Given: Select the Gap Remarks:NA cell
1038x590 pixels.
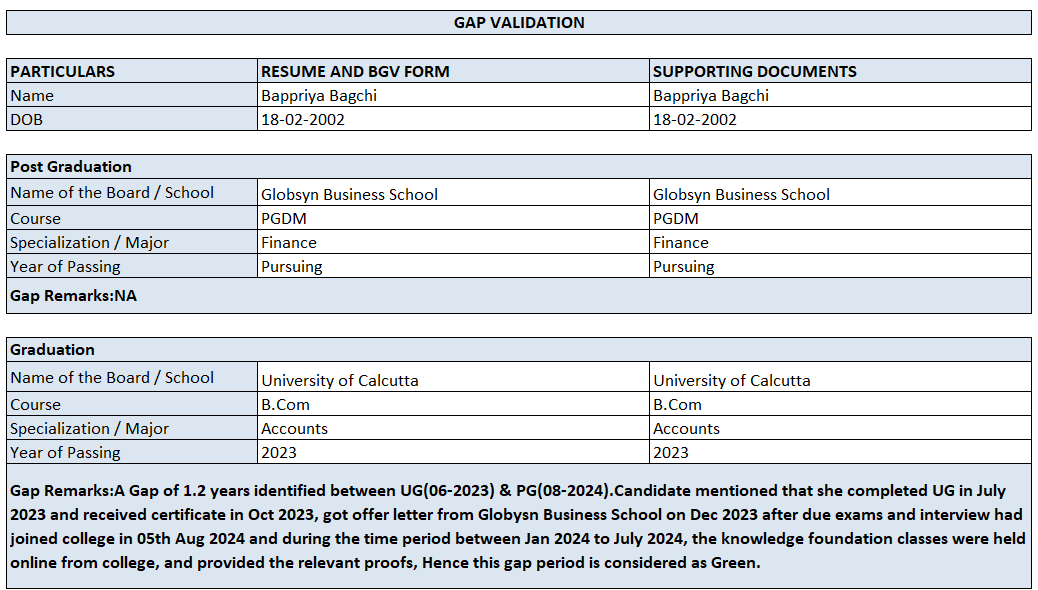Looking at the screenshot, I should click(x=73, y=295).
